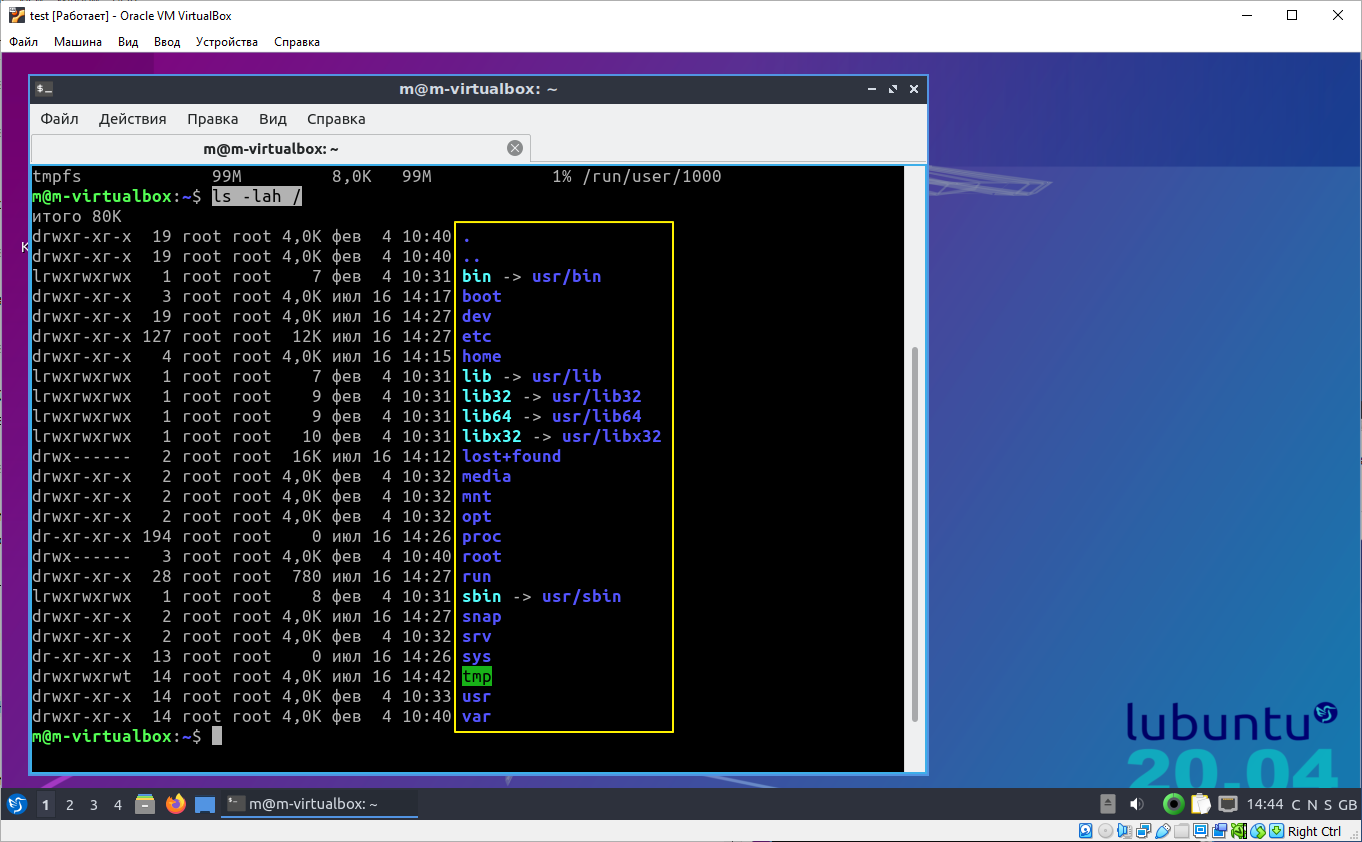Click the VirtualBox USB devices indicator
This screenshot has width=1362, height=842.
1163,831
